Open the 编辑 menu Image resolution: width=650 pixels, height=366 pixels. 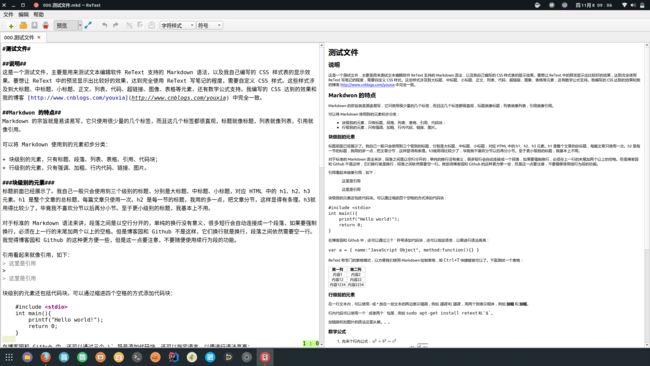click(24, 15)
